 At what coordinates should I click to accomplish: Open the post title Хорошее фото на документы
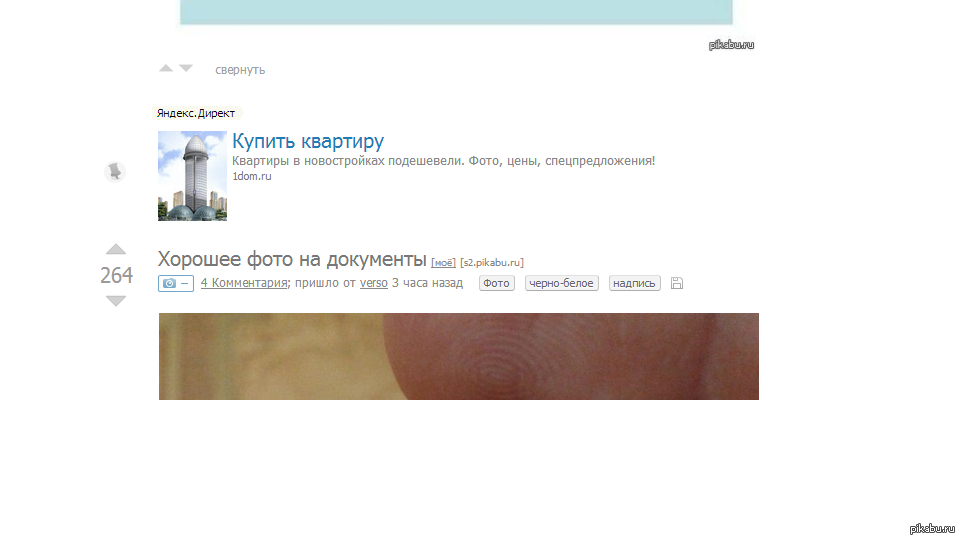click(x=292, y=259)
